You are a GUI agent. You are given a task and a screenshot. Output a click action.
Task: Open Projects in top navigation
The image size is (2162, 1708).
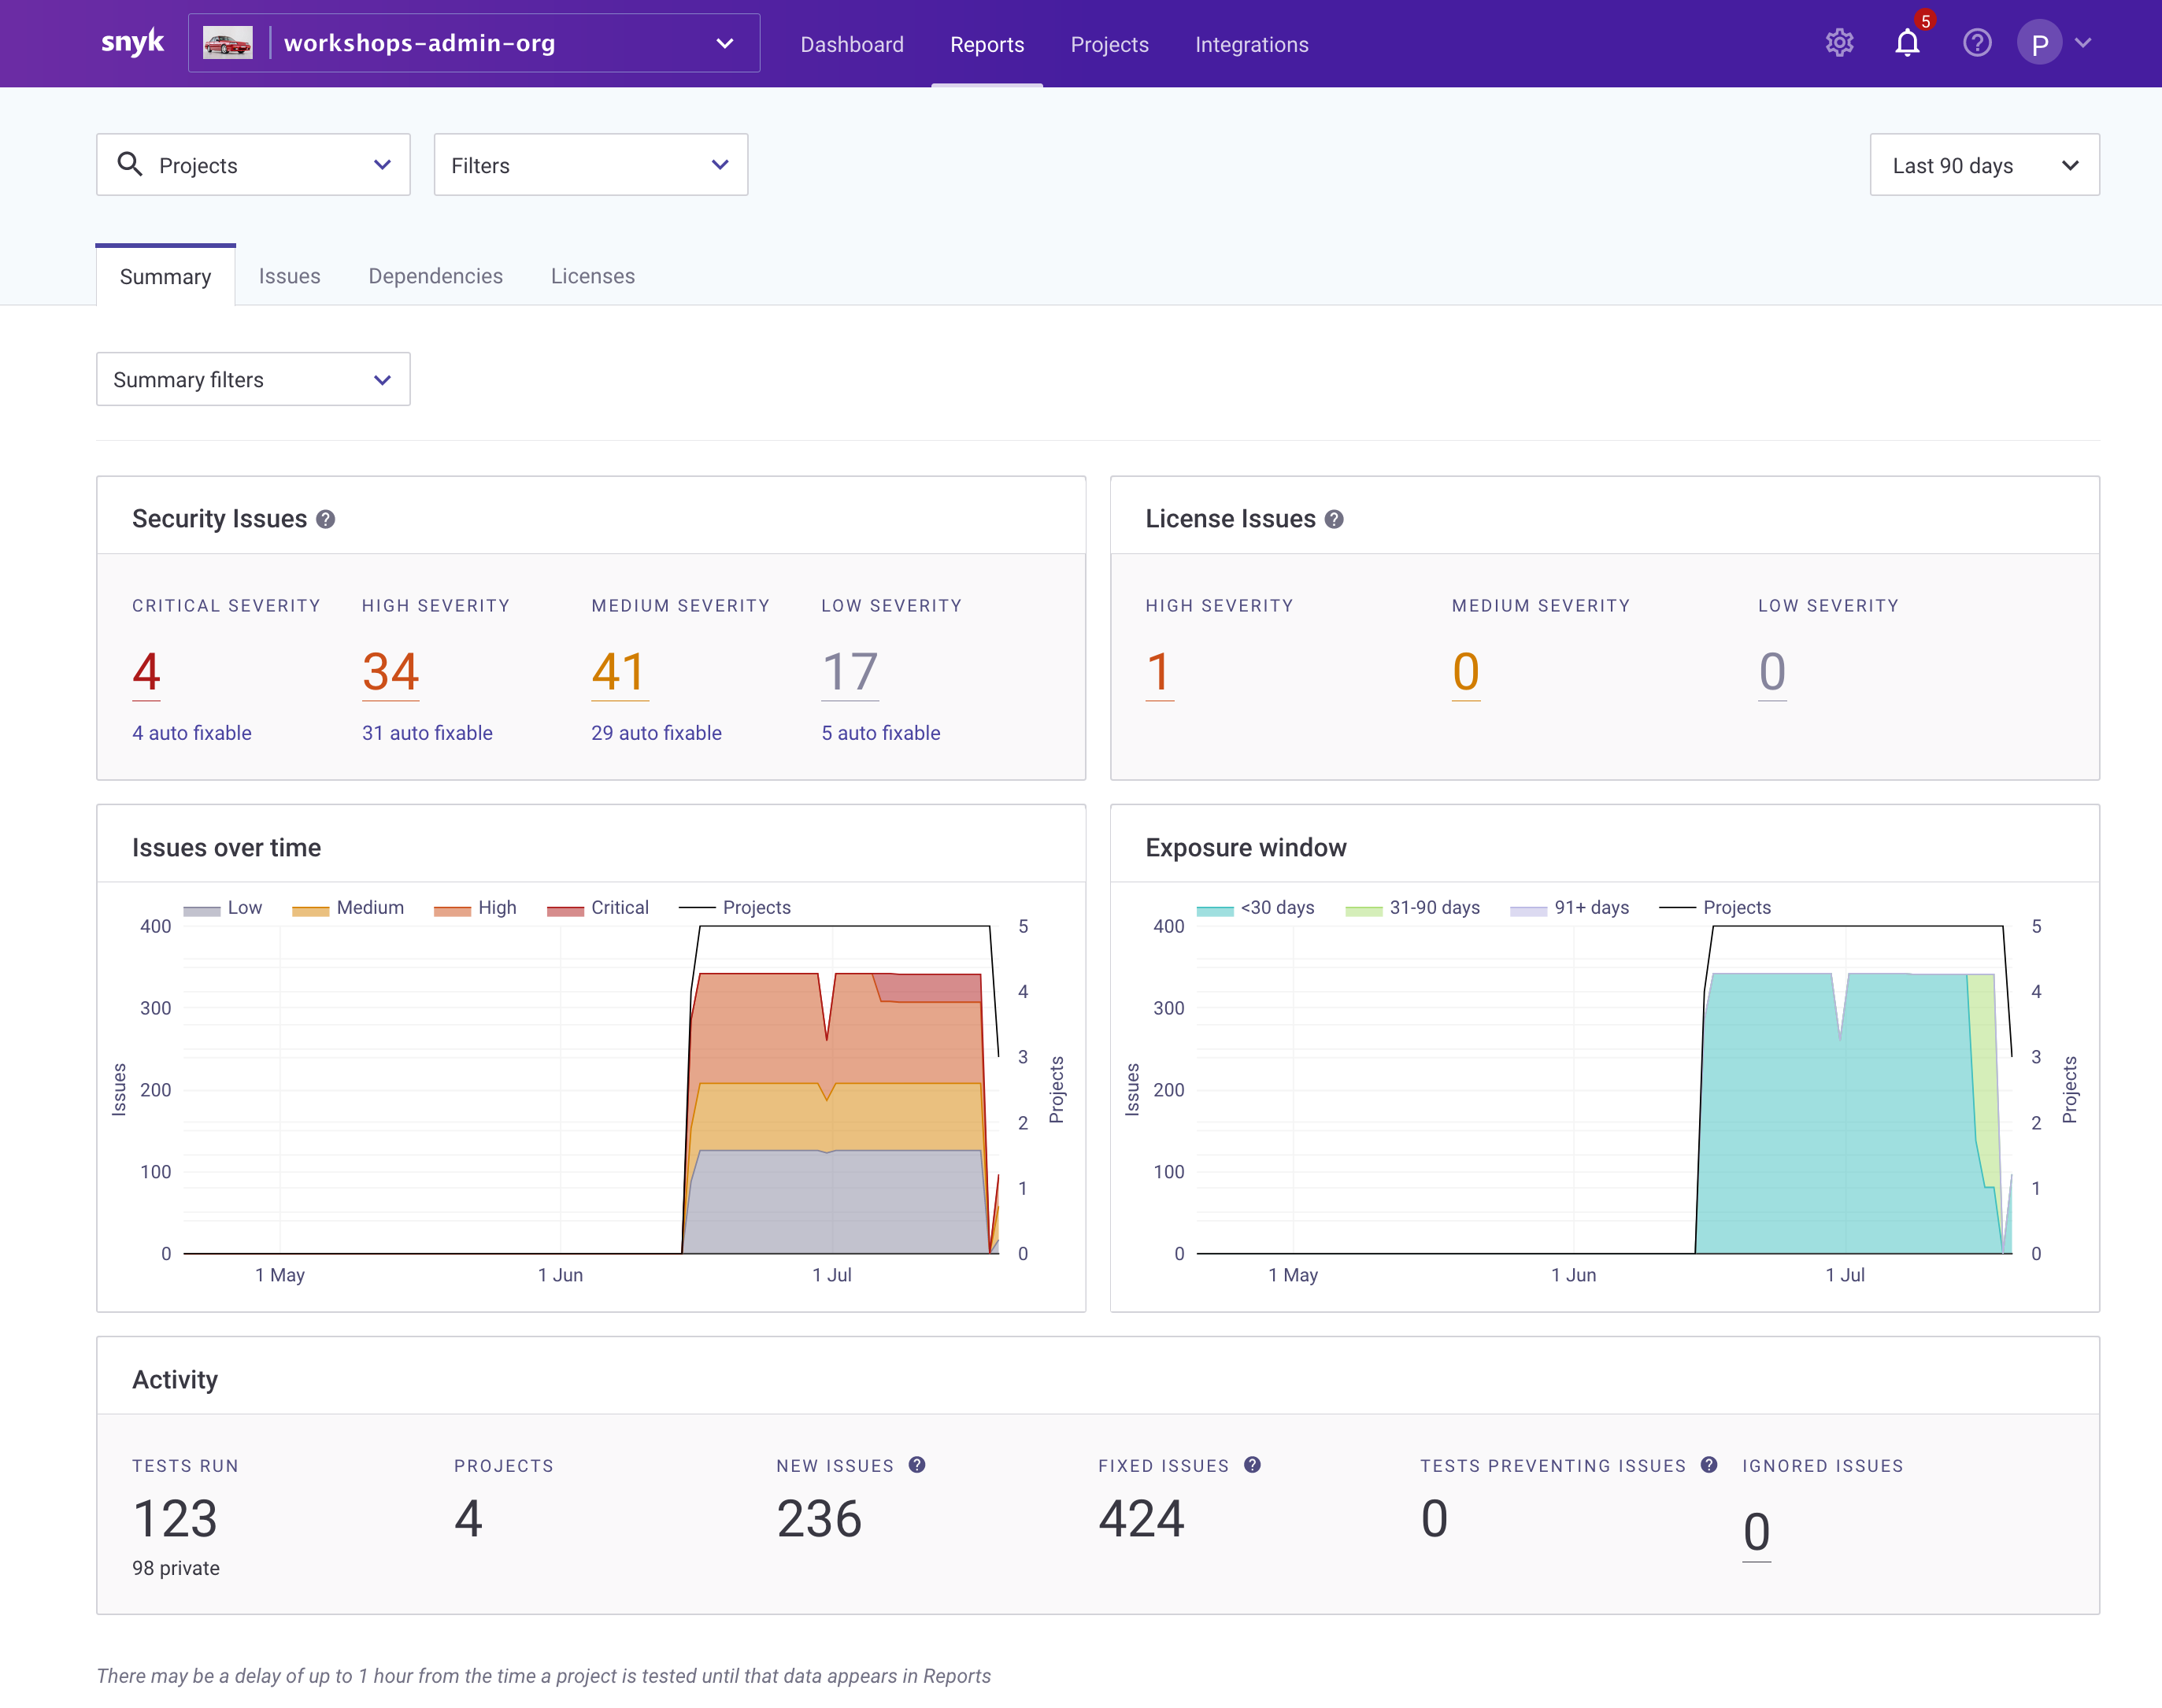click(x=1109, y=44)
